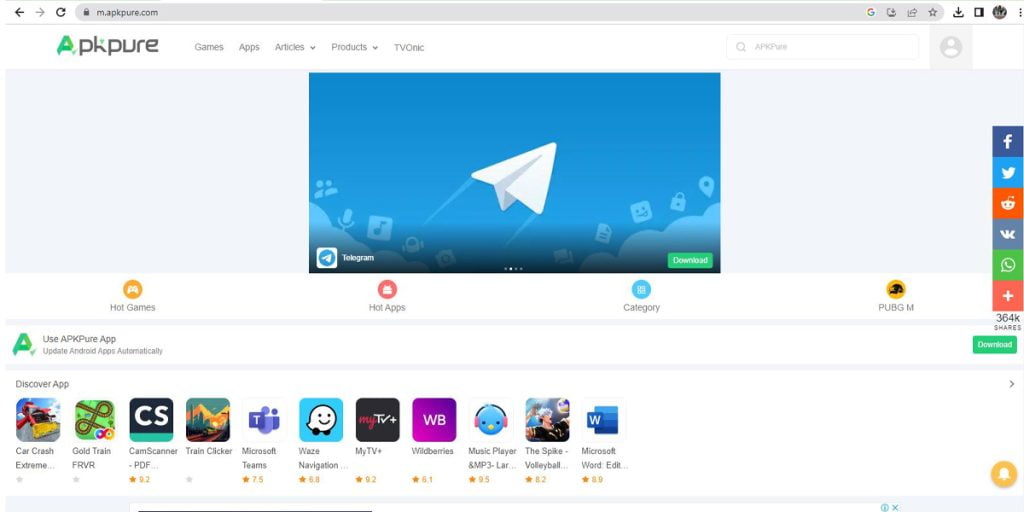Select the banner carousel dots
This screenshot has height=512, width=1024.
pyautogui.click(x=513, y=268)
